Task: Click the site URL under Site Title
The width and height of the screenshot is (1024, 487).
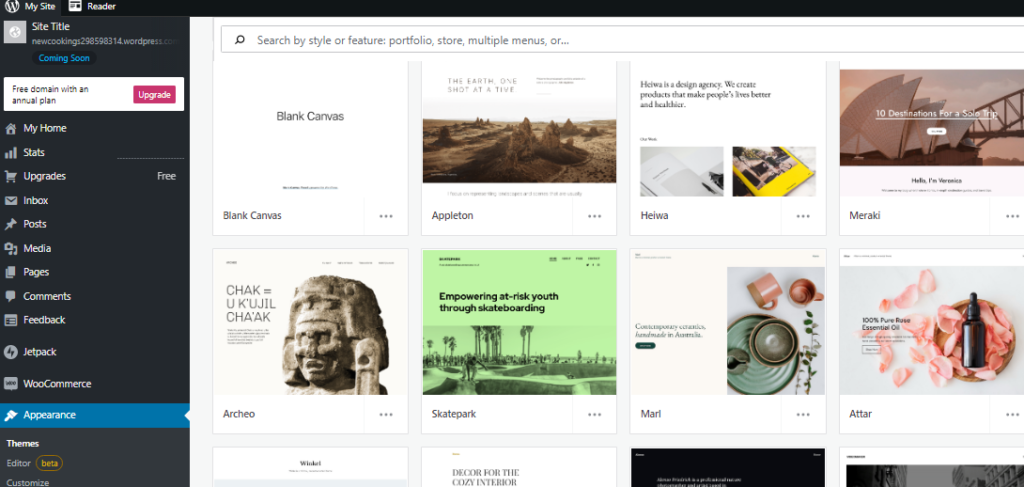Action: click(105, 40)
